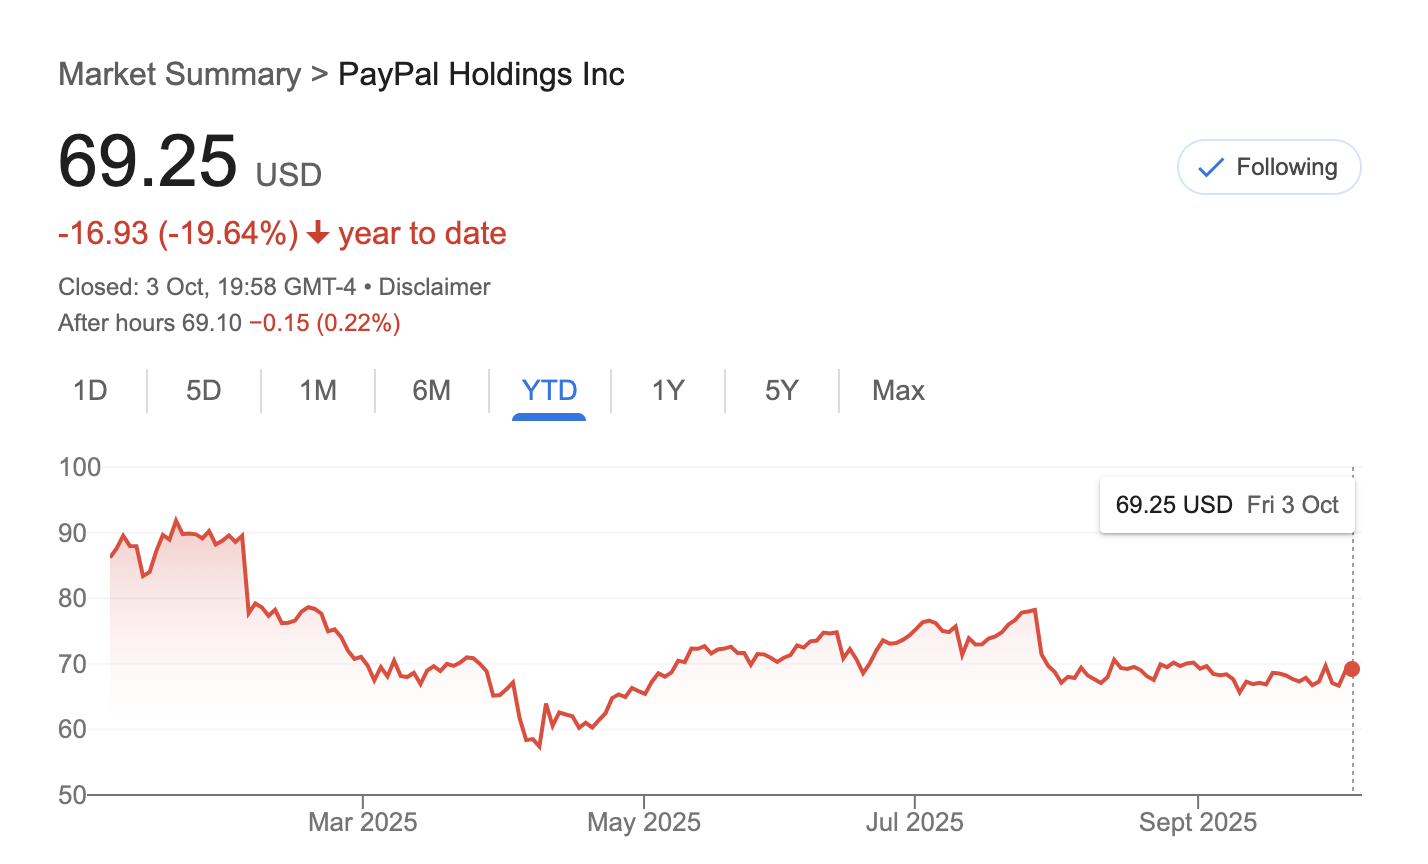Click the Sept 2025 axis label

coord(1197,821)
